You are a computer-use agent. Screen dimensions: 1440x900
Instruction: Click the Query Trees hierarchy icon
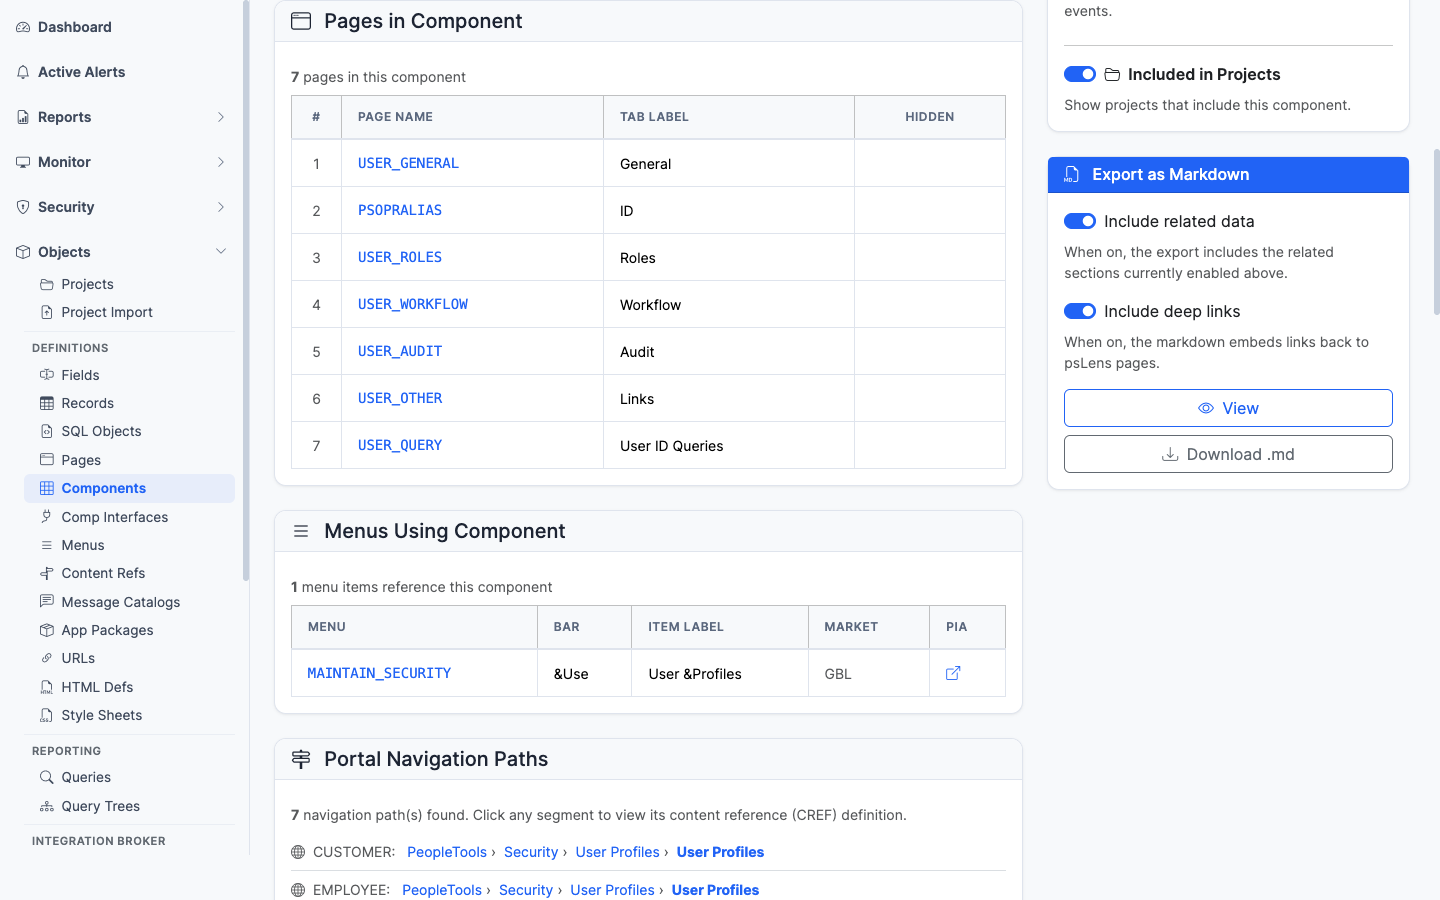pos(47,806)
